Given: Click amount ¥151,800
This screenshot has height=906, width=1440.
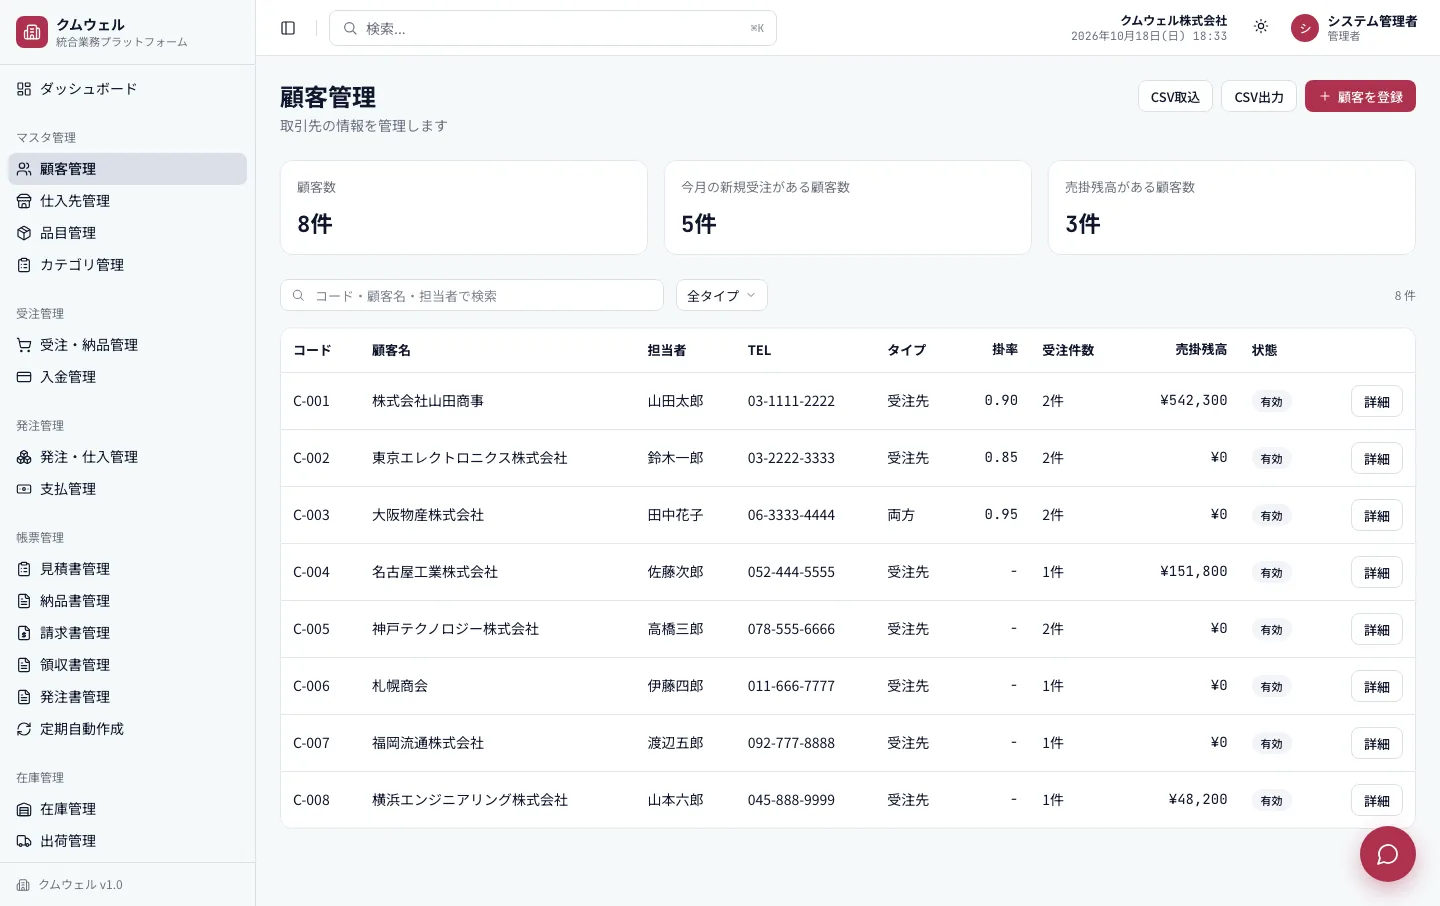Looking at the screenshot, I should pos(1194,571).
